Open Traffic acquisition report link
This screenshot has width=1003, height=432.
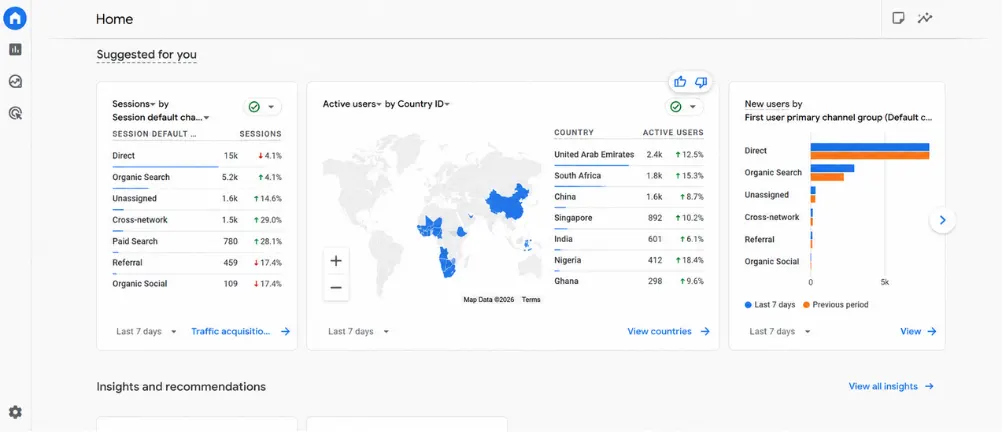[241, 332]
